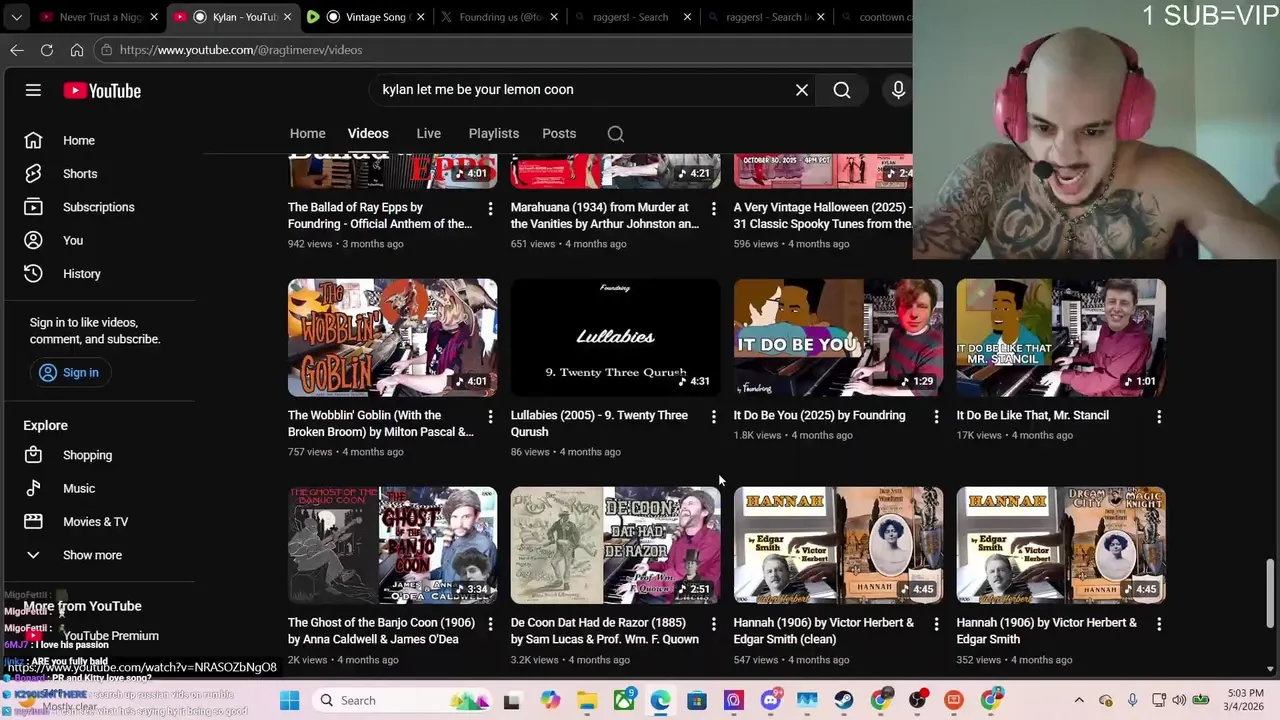The width and height of the screenshot is (1280, 720).
Task: Click the YouTube logo
Action: point(102,90)
